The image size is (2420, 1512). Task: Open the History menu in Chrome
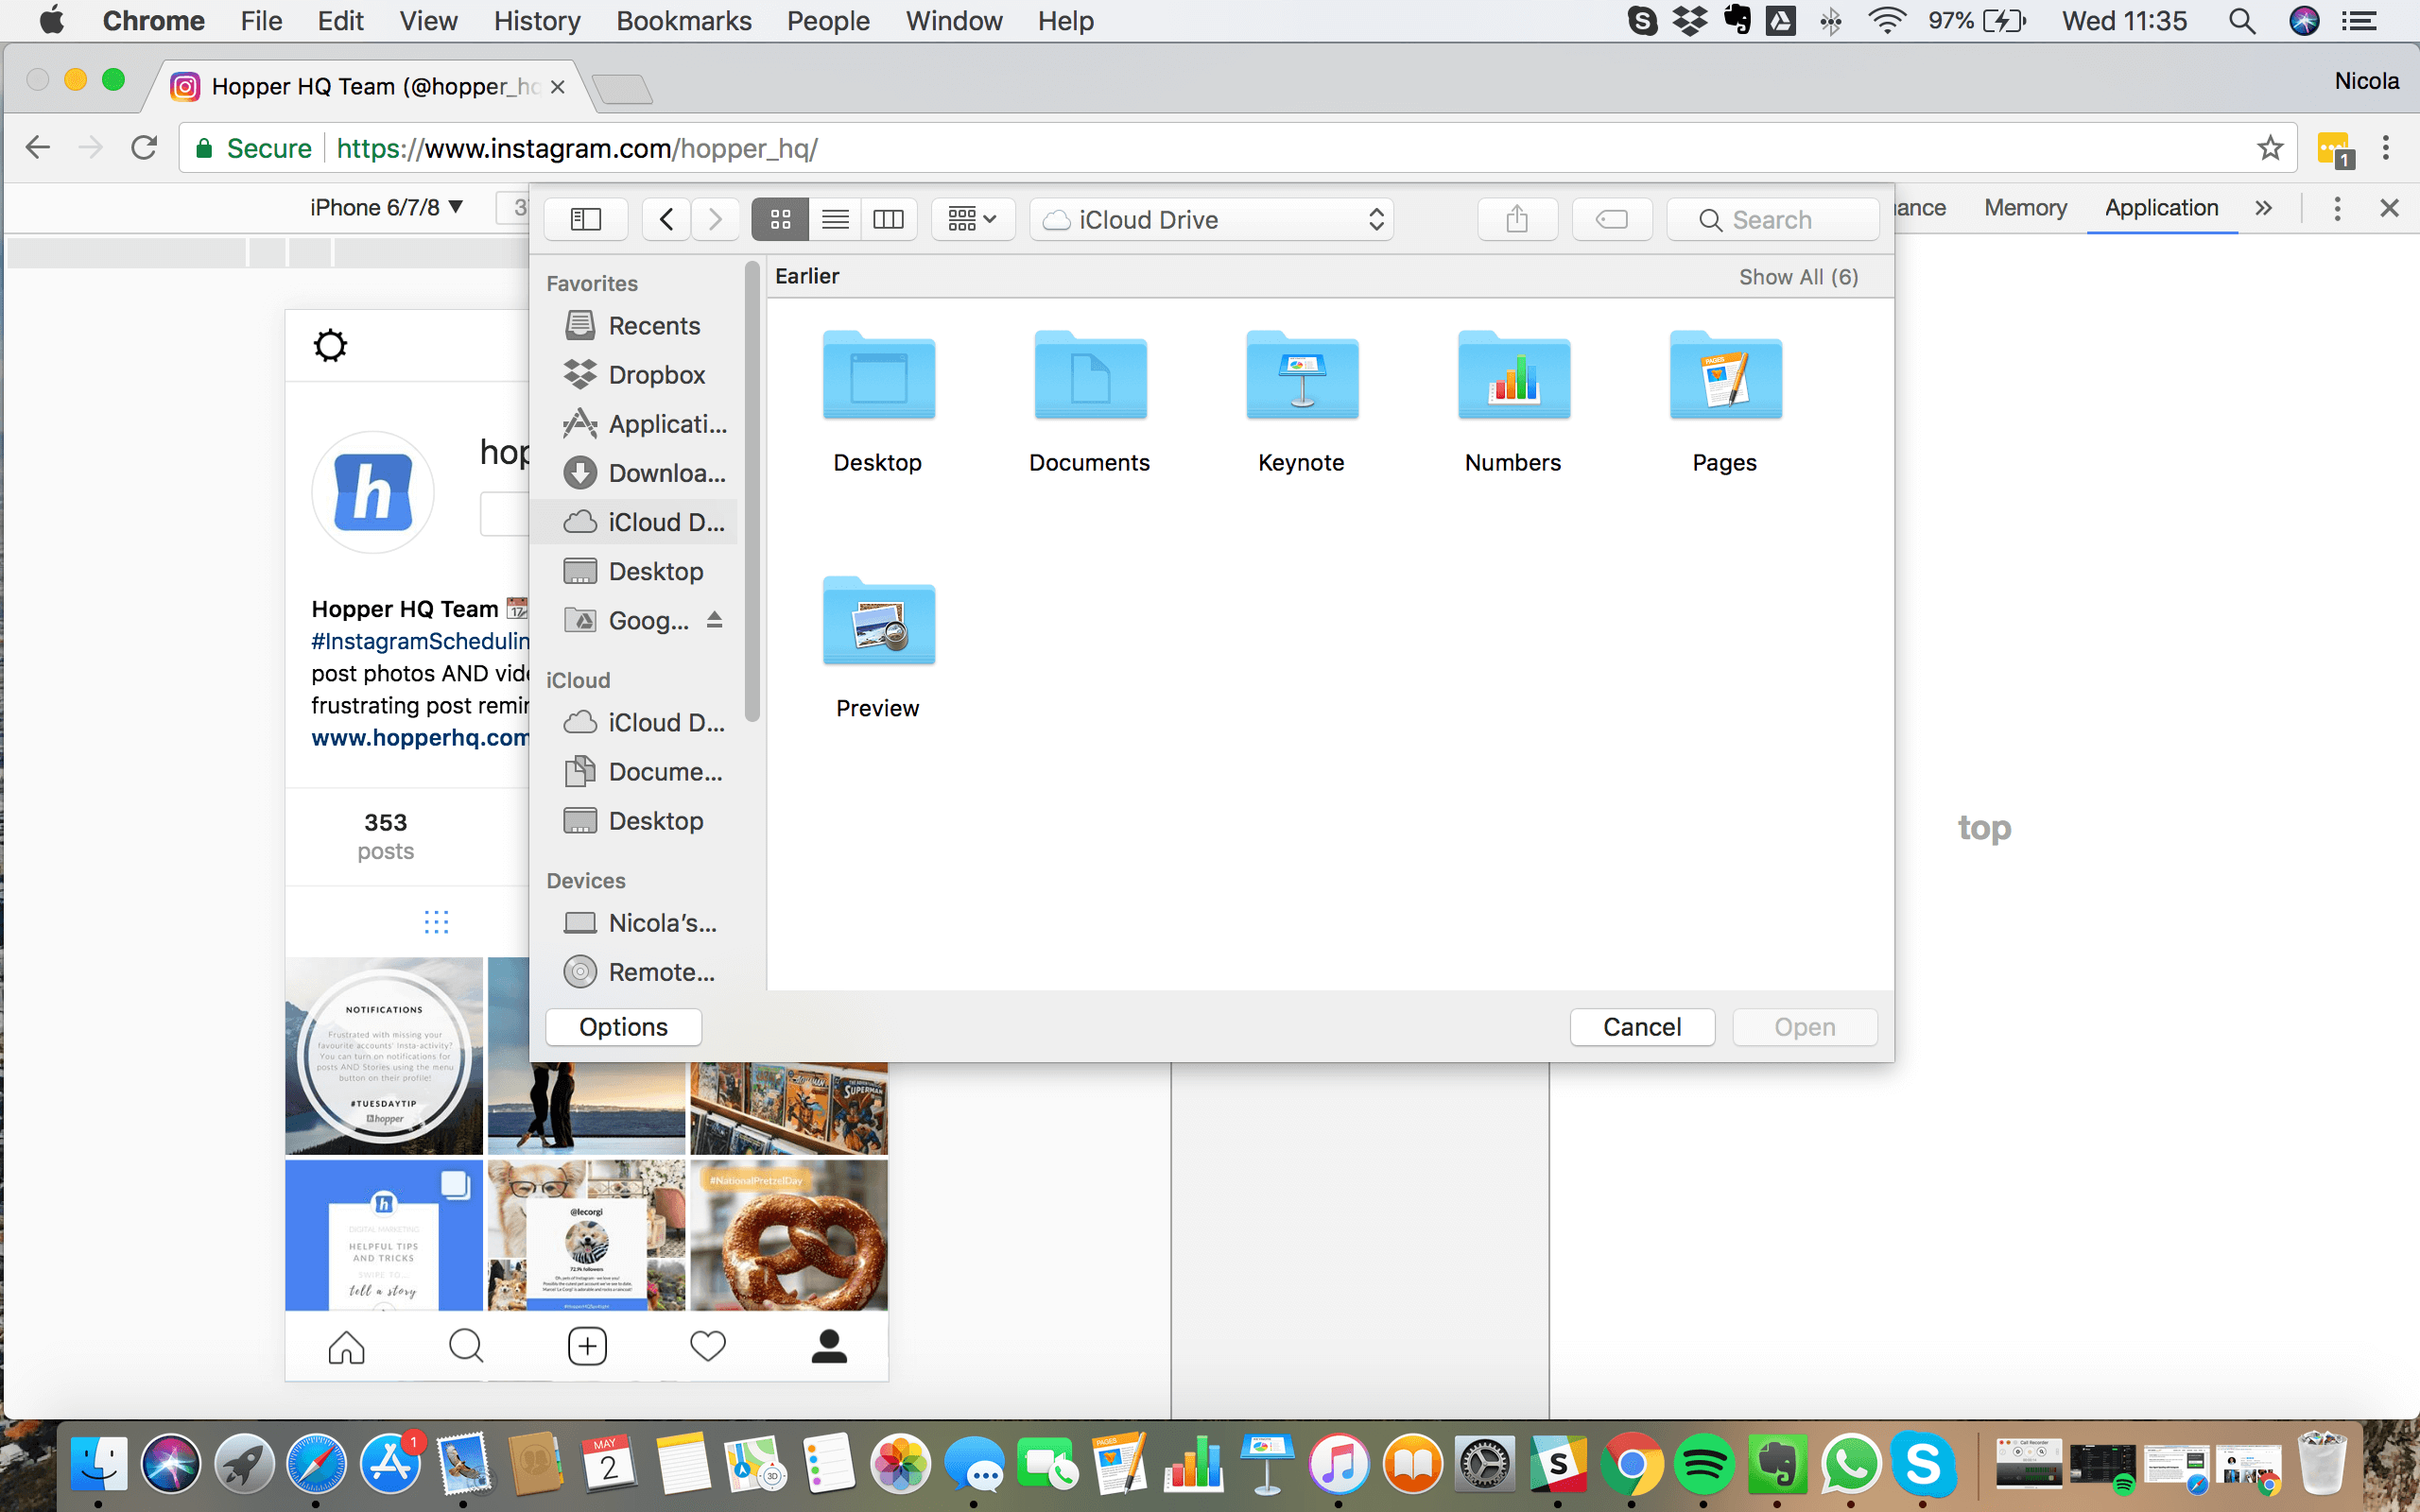coord(537,21)
